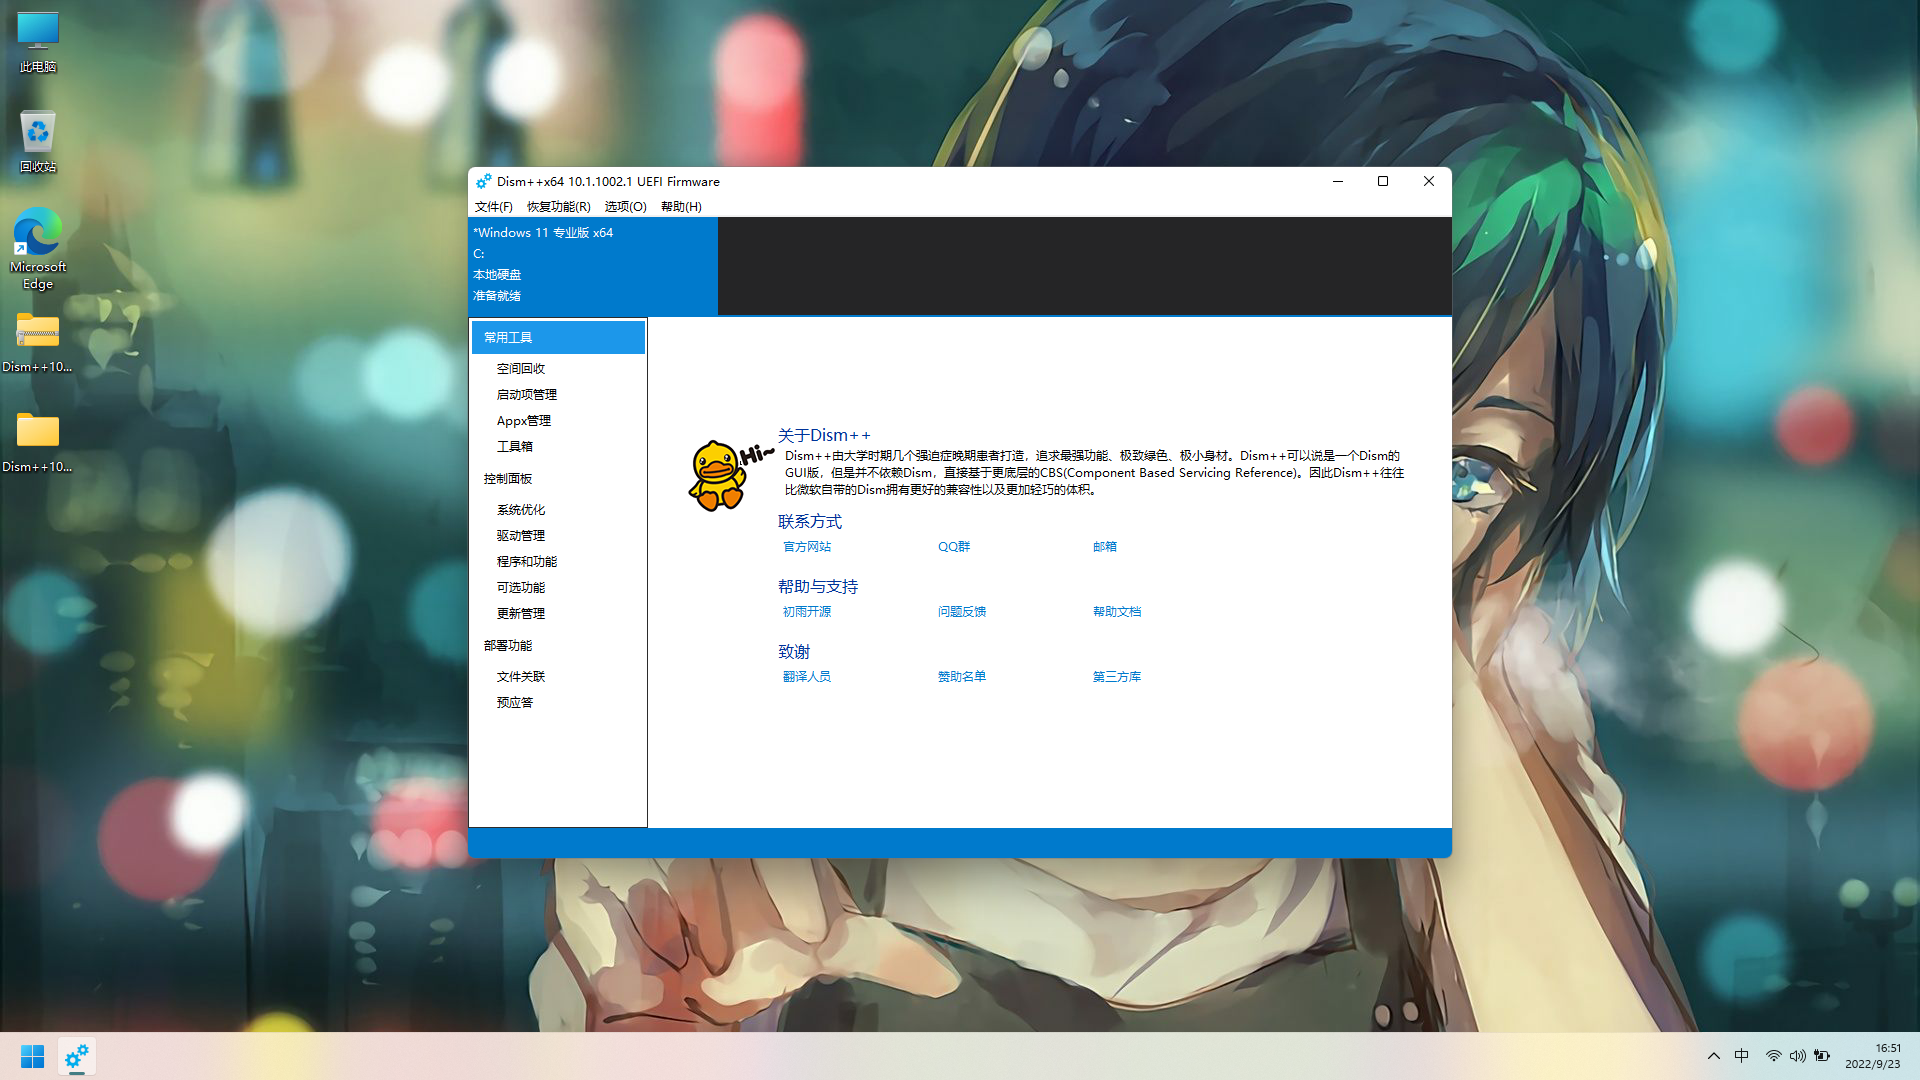The image size is (1920, 1080).
Task: Show hidden icons with the tray chevron
Action: 1713,1056
